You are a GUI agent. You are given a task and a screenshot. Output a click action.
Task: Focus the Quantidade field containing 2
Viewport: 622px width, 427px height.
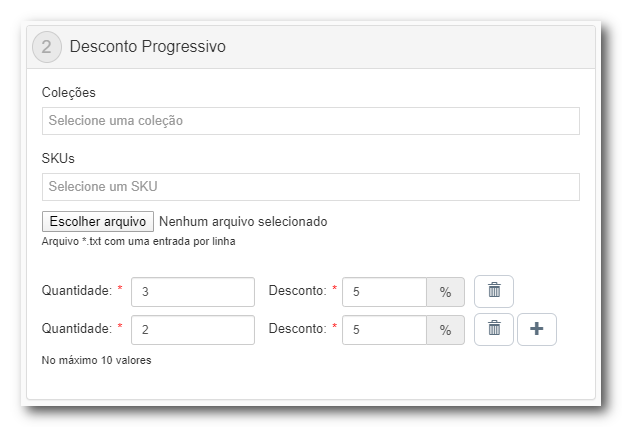point(192,330)
